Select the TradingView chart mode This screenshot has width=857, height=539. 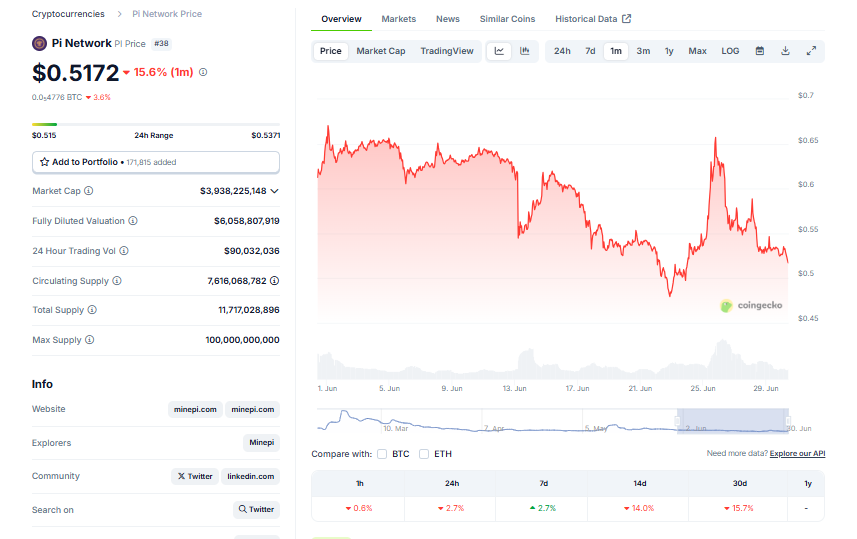[447, 51]
